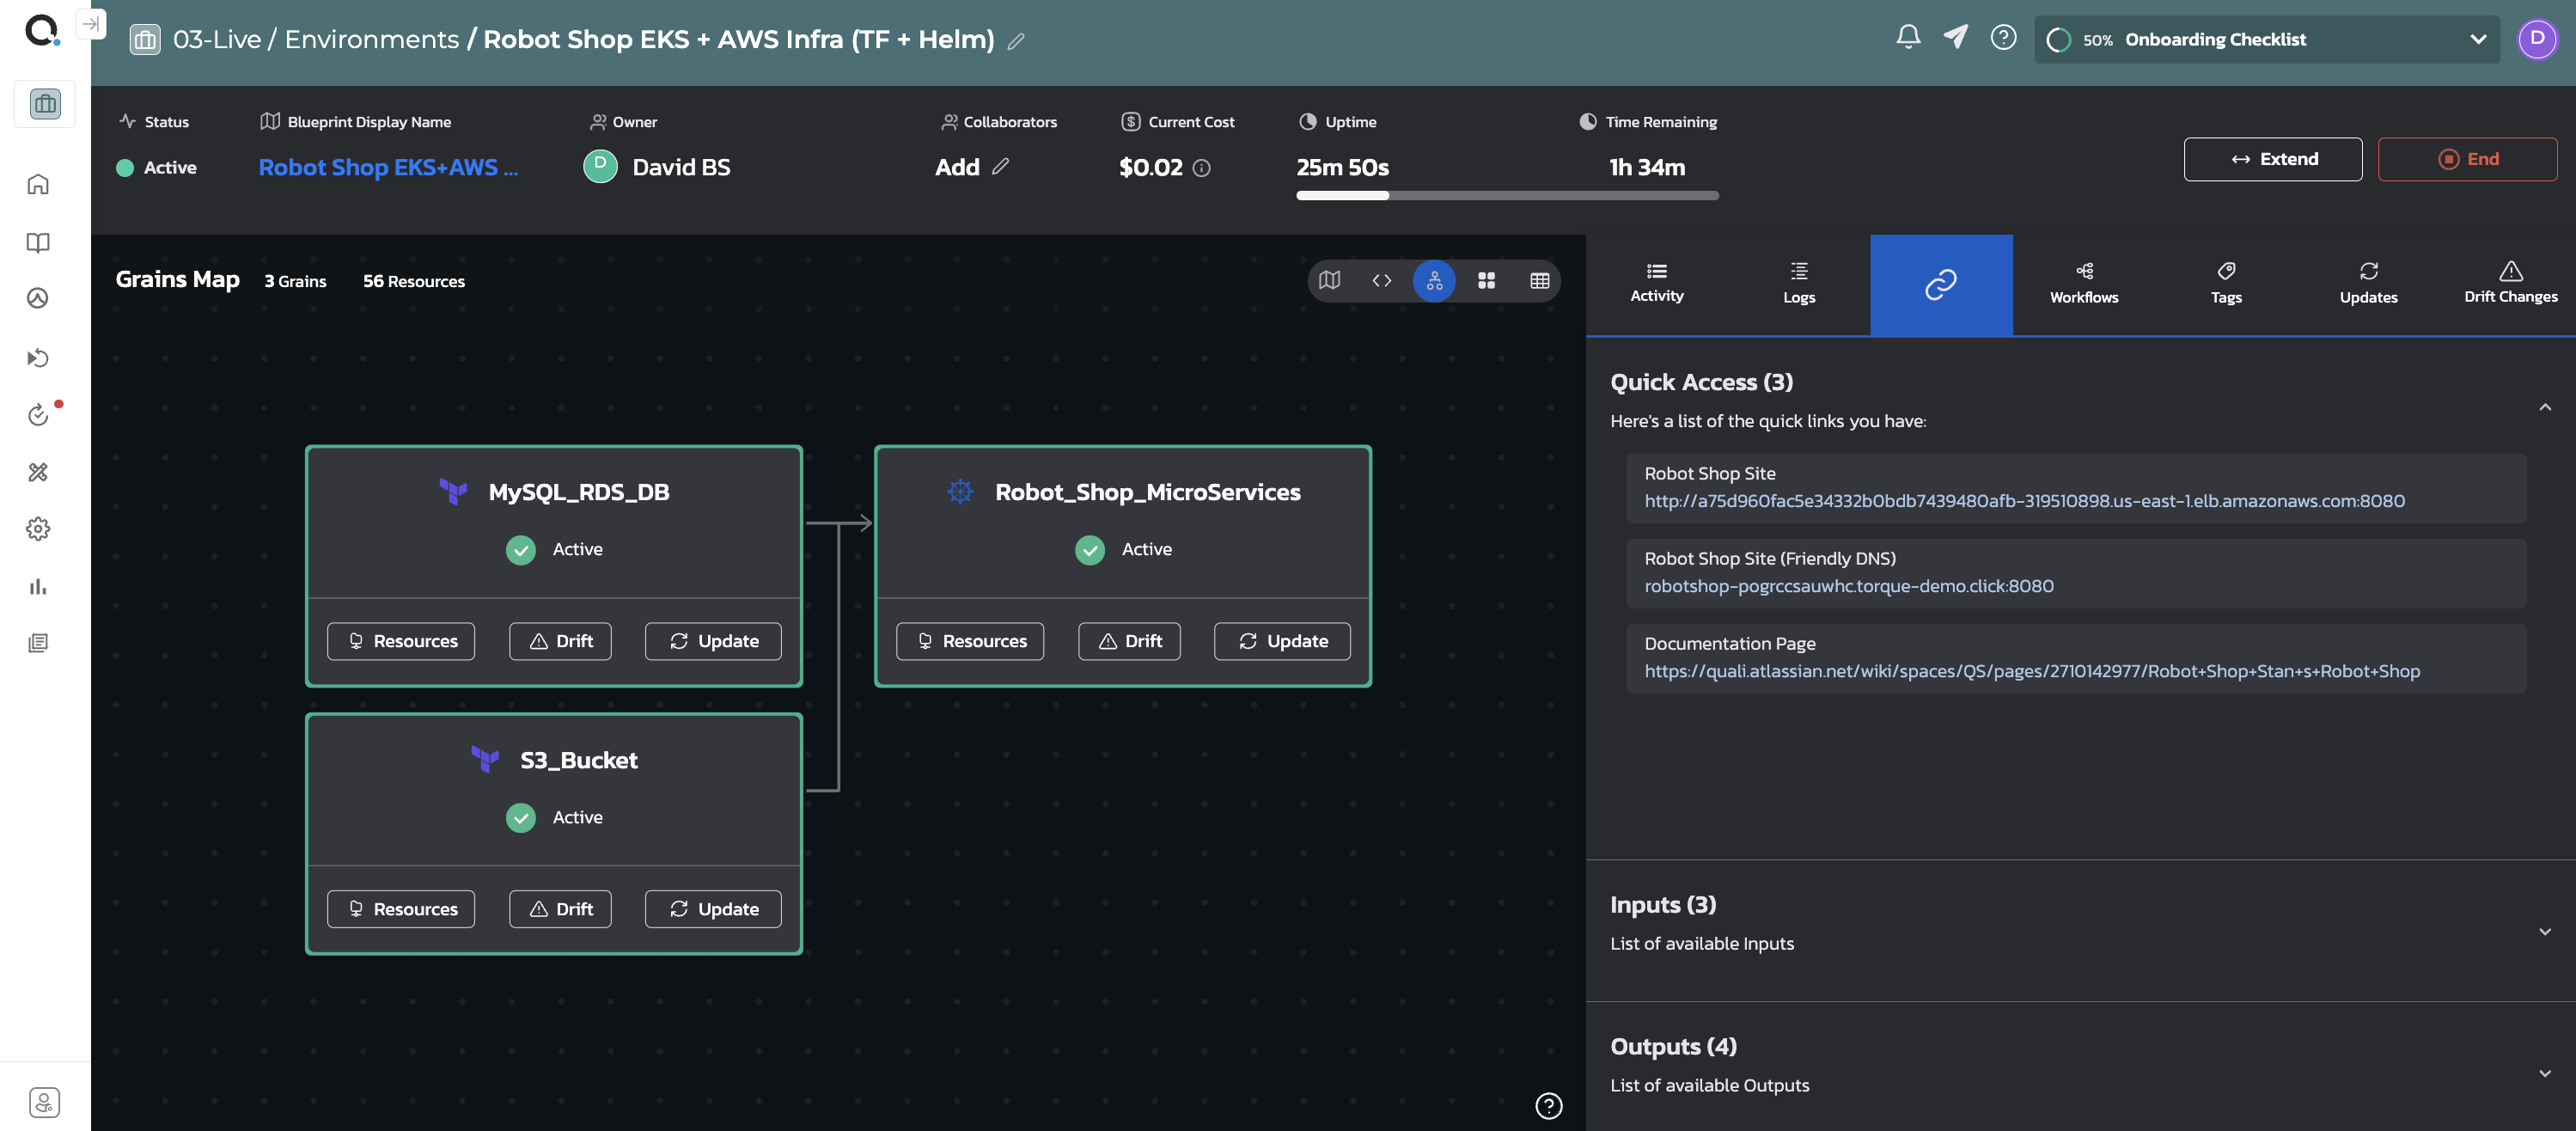Open the Drift Changes tab
Screen dimensions: 2576x1131
pos(2509,283)
